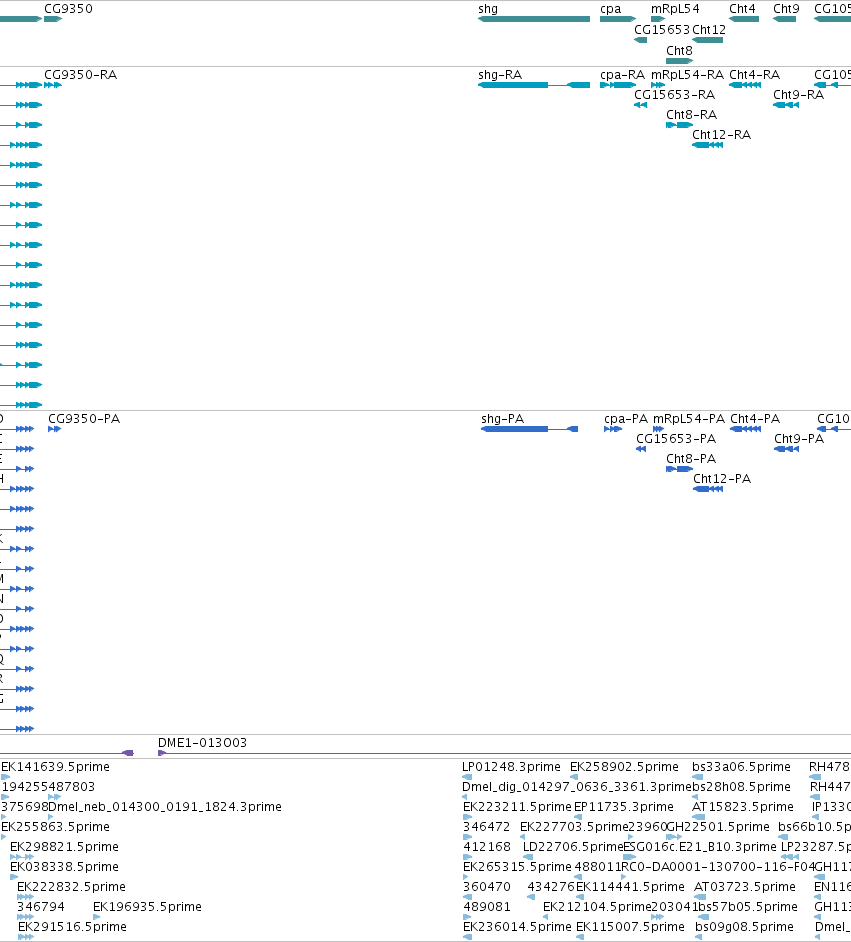Select the mRpL54-PA label

tap(689, 419)
